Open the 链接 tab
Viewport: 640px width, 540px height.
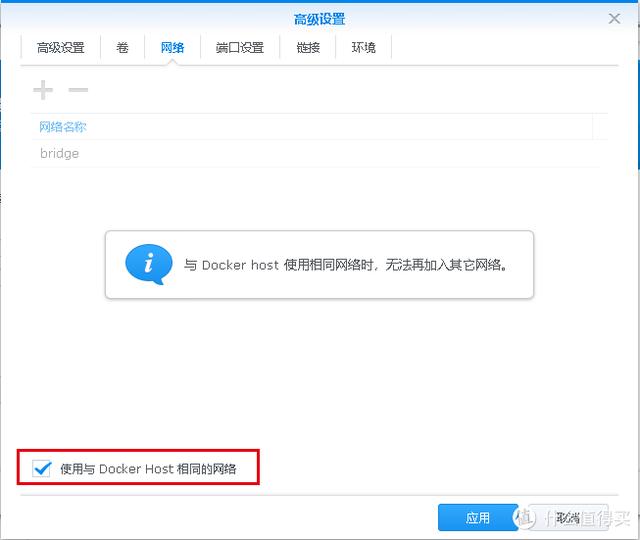pos(308,48)
